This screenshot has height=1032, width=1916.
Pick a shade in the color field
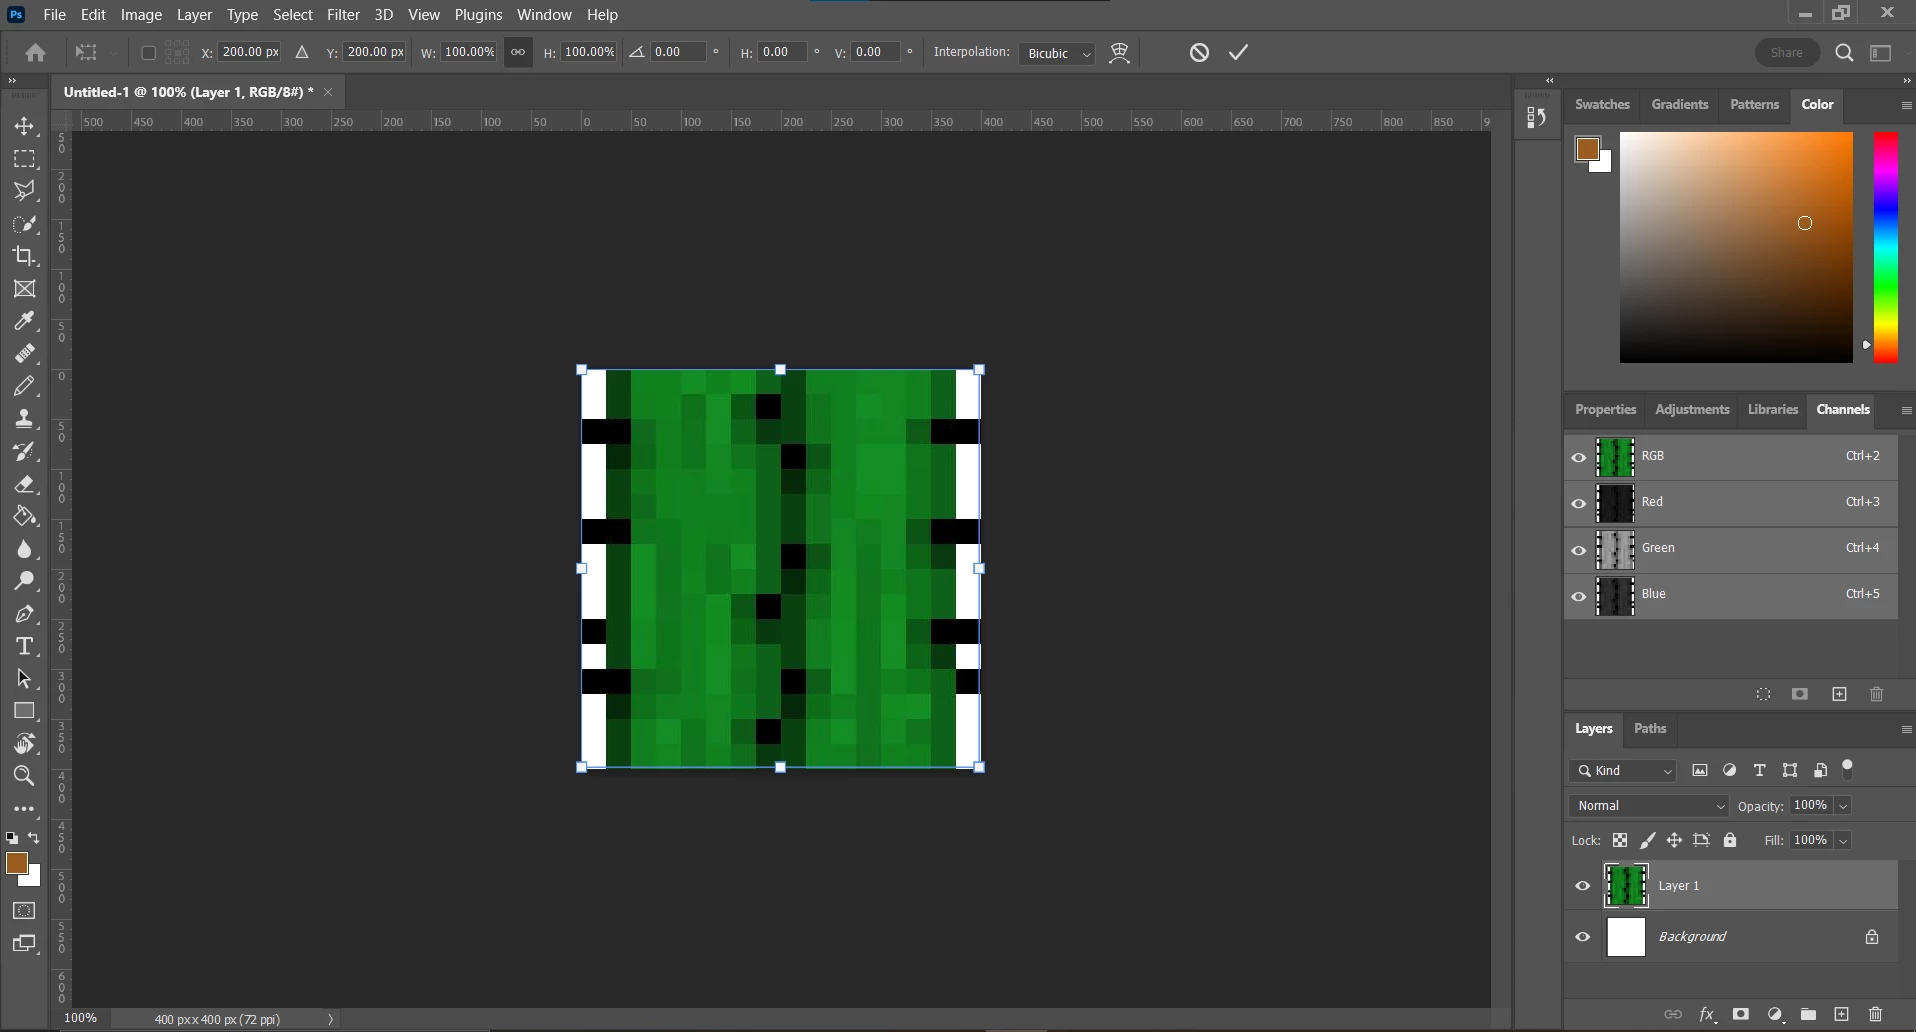pos(1736,247)
